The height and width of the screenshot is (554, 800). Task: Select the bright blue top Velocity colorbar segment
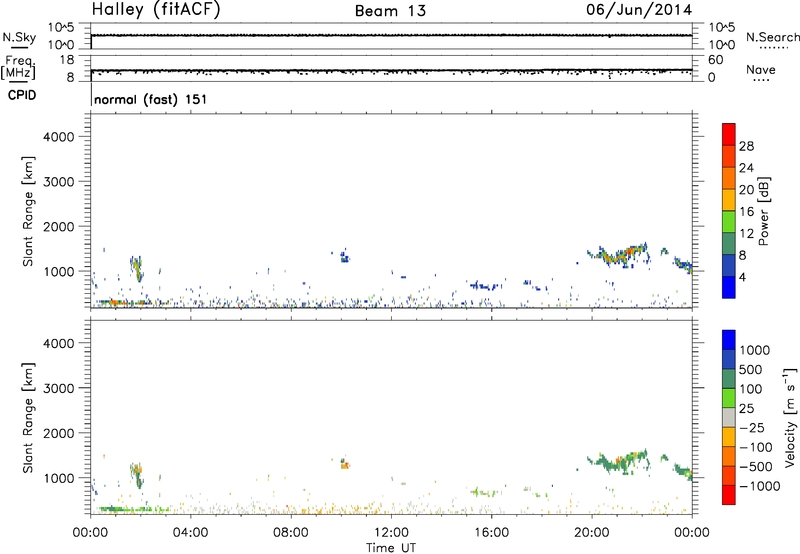pos(729,340)
